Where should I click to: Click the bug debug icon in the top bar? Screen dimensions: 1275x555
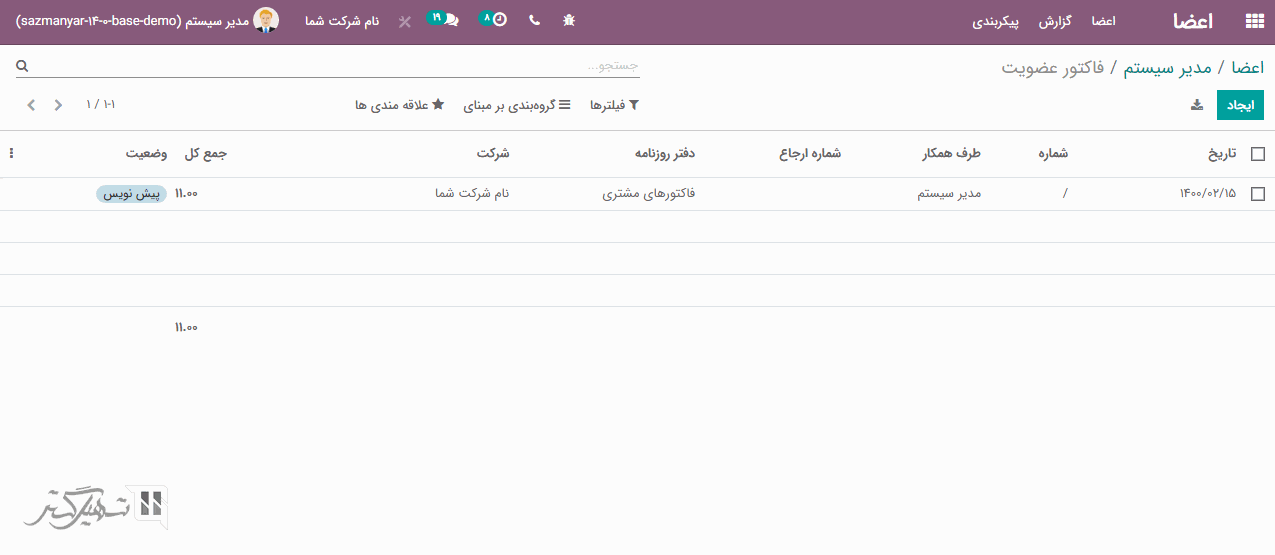click(569, 21)
